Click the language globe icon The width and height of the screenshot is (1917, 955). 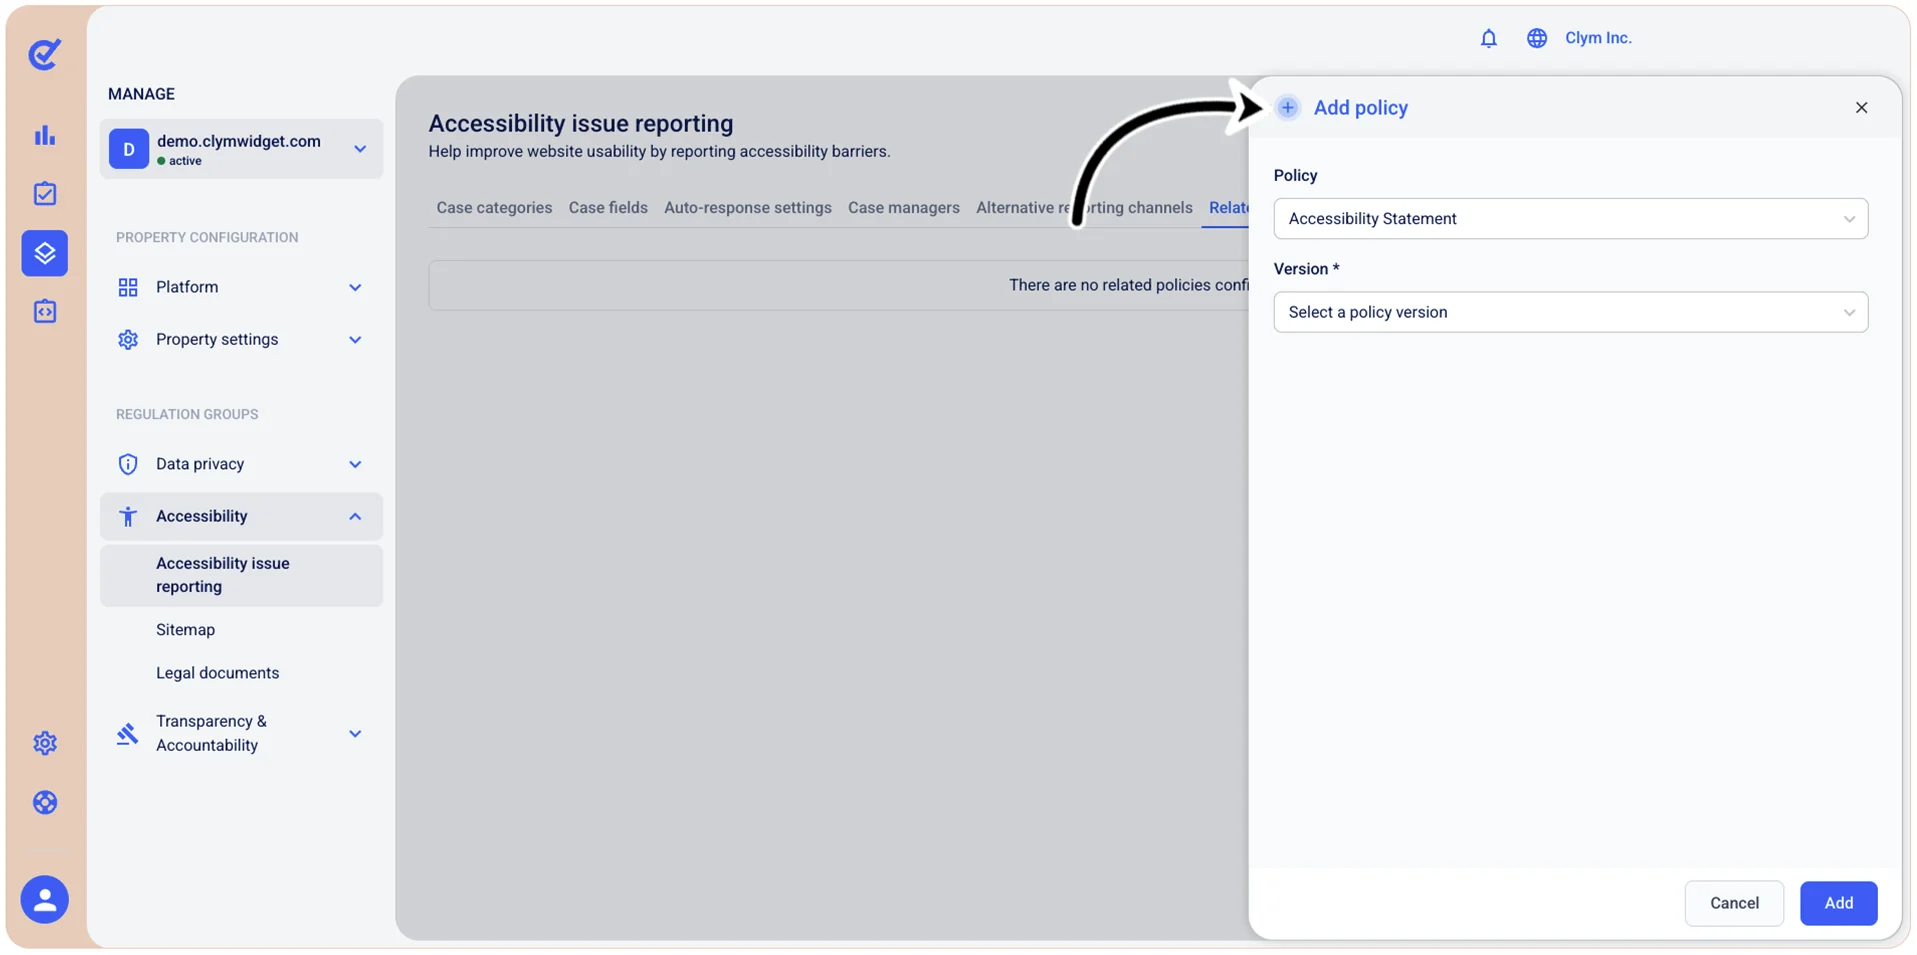pyautogui.click(x=1537, y=38)
